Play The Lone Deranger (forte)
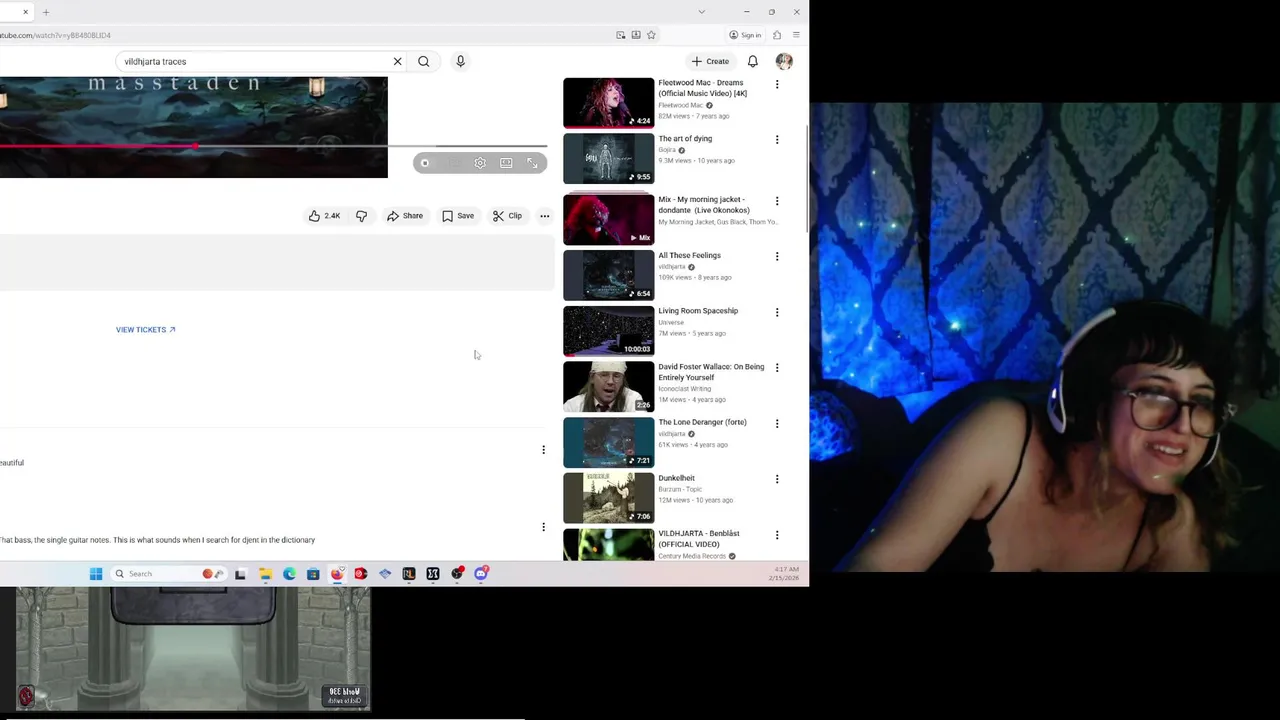 coord(608,442)
